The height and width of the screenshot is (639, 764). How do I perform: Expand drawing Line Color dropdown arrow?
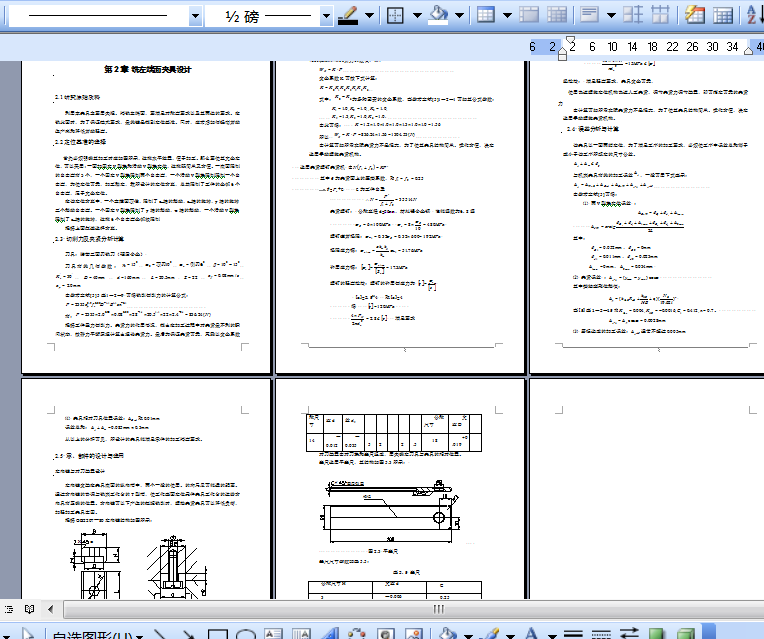pyautogui.click(x=511, y=636)
